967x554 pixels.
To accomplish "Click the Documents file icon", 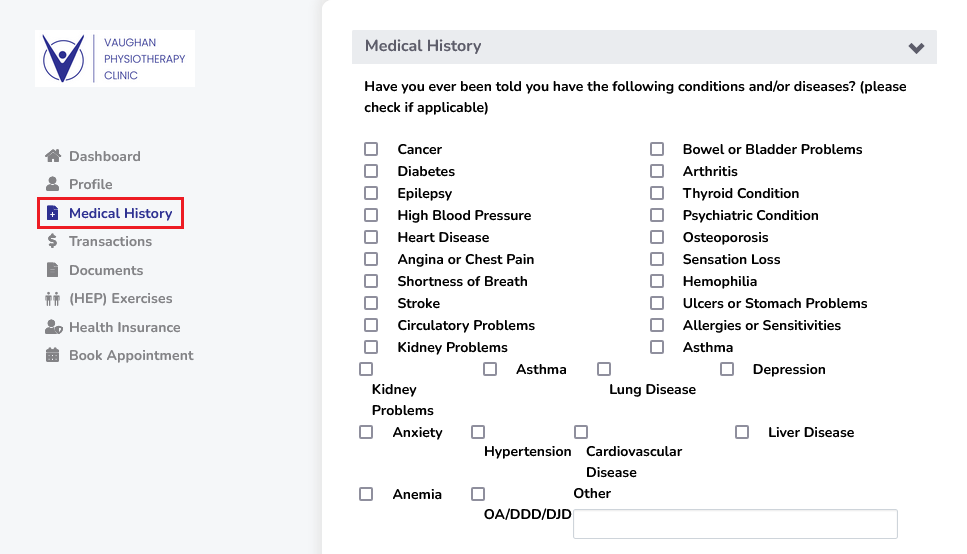I will [53, 270].
